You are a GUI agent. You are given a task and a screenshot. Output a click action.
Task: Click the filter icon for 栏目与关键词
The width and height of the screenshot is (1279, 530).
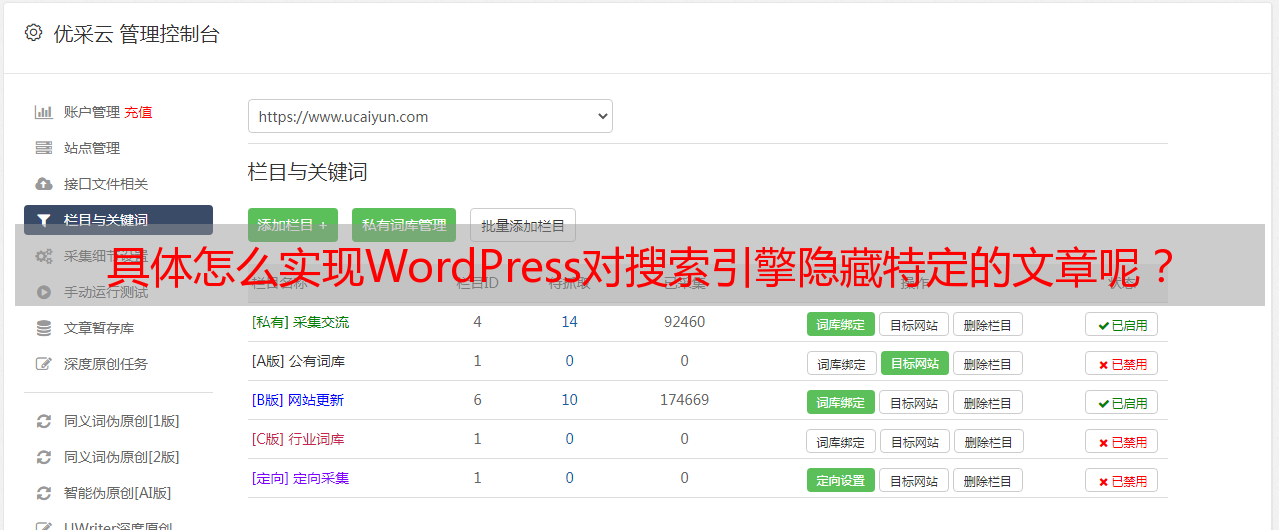pos(43,220)
